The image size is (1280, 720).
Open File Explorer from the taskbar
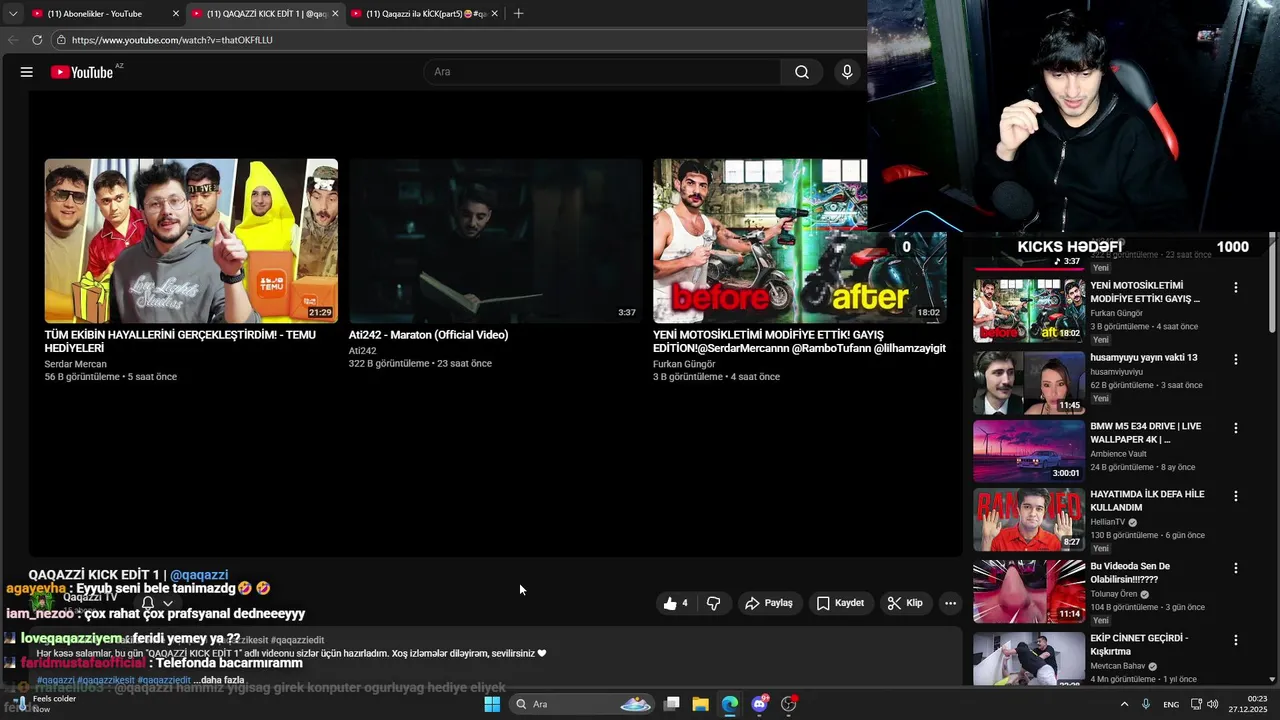click(x=701, y=704)
